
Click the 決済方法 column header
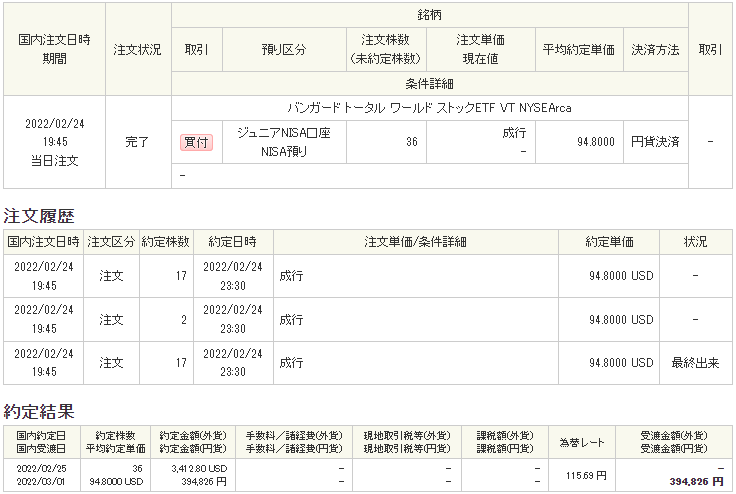tap(655, 50)
